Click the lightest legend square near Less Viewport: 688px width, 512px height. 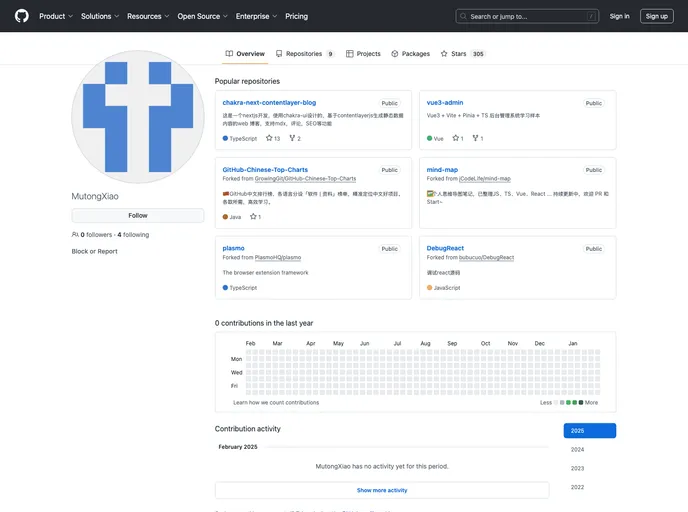point(556,403)
